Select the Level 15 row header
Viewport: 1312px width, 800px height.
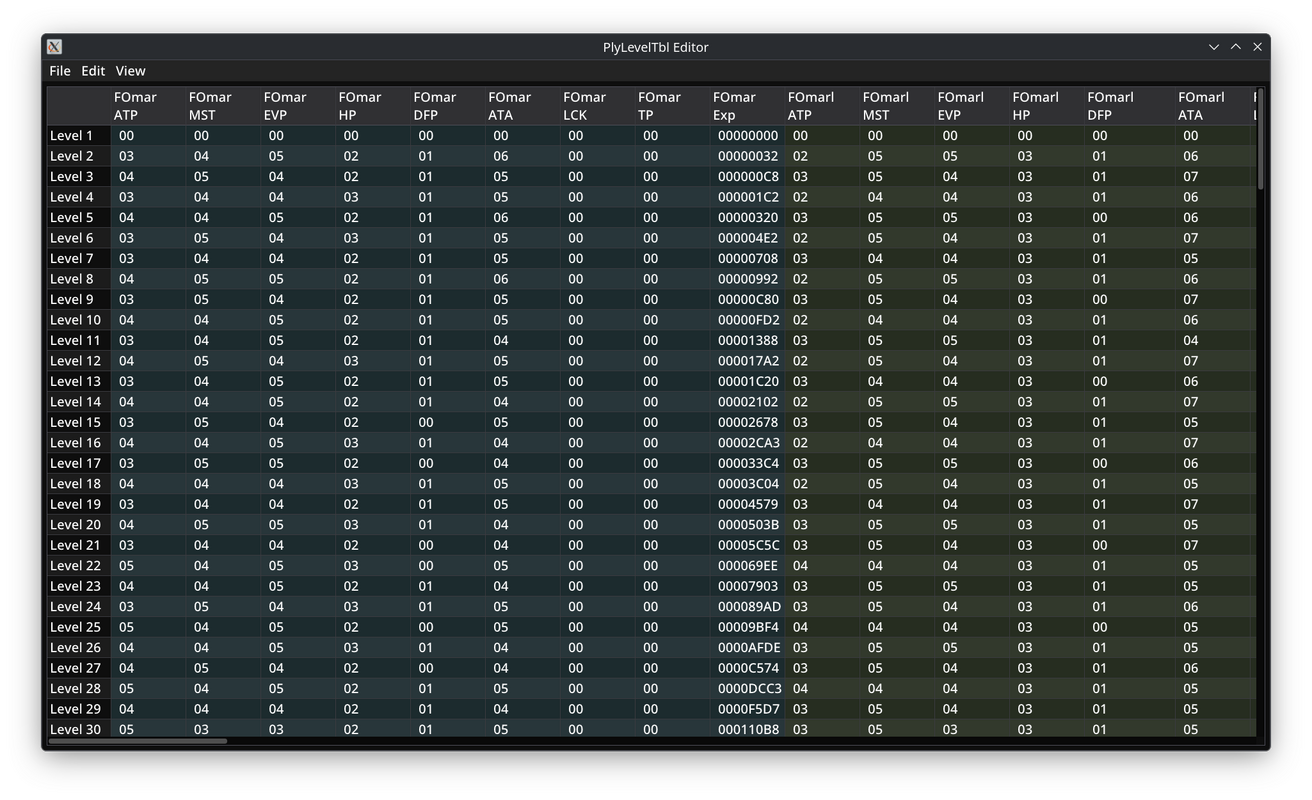(x=78, y=422)
